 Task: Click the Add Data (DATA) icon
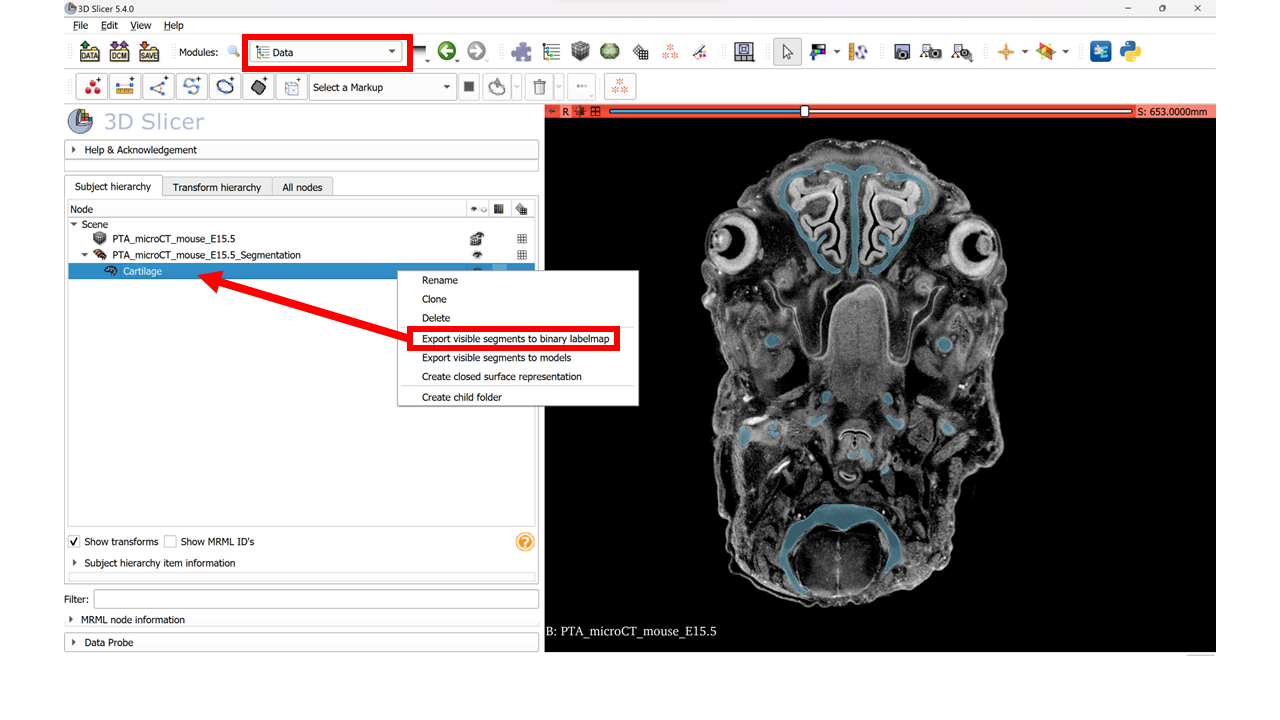90,52
